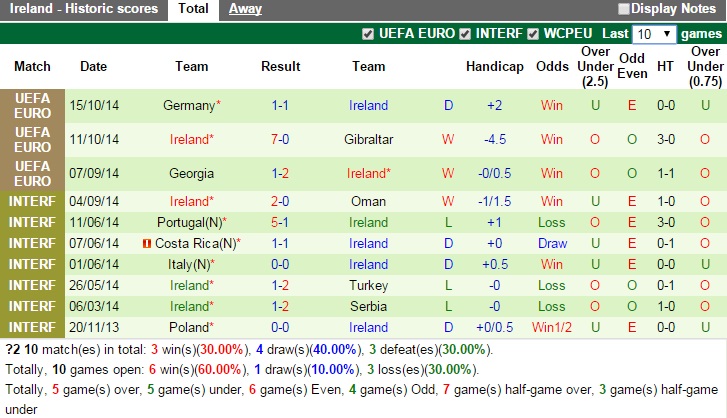Click the Georgia team name
Viewport: 727px width, 418px height.
pyautogui.click(x=191, y=173)
